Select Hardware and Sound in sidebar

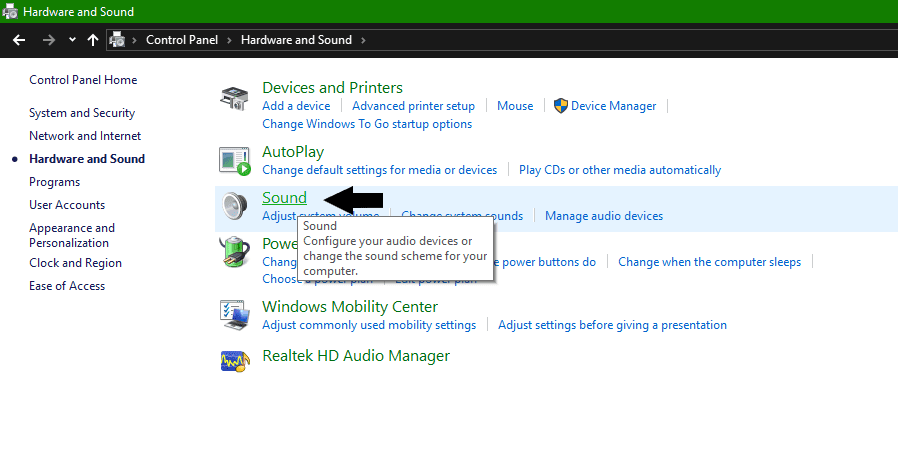click(87, 159)
